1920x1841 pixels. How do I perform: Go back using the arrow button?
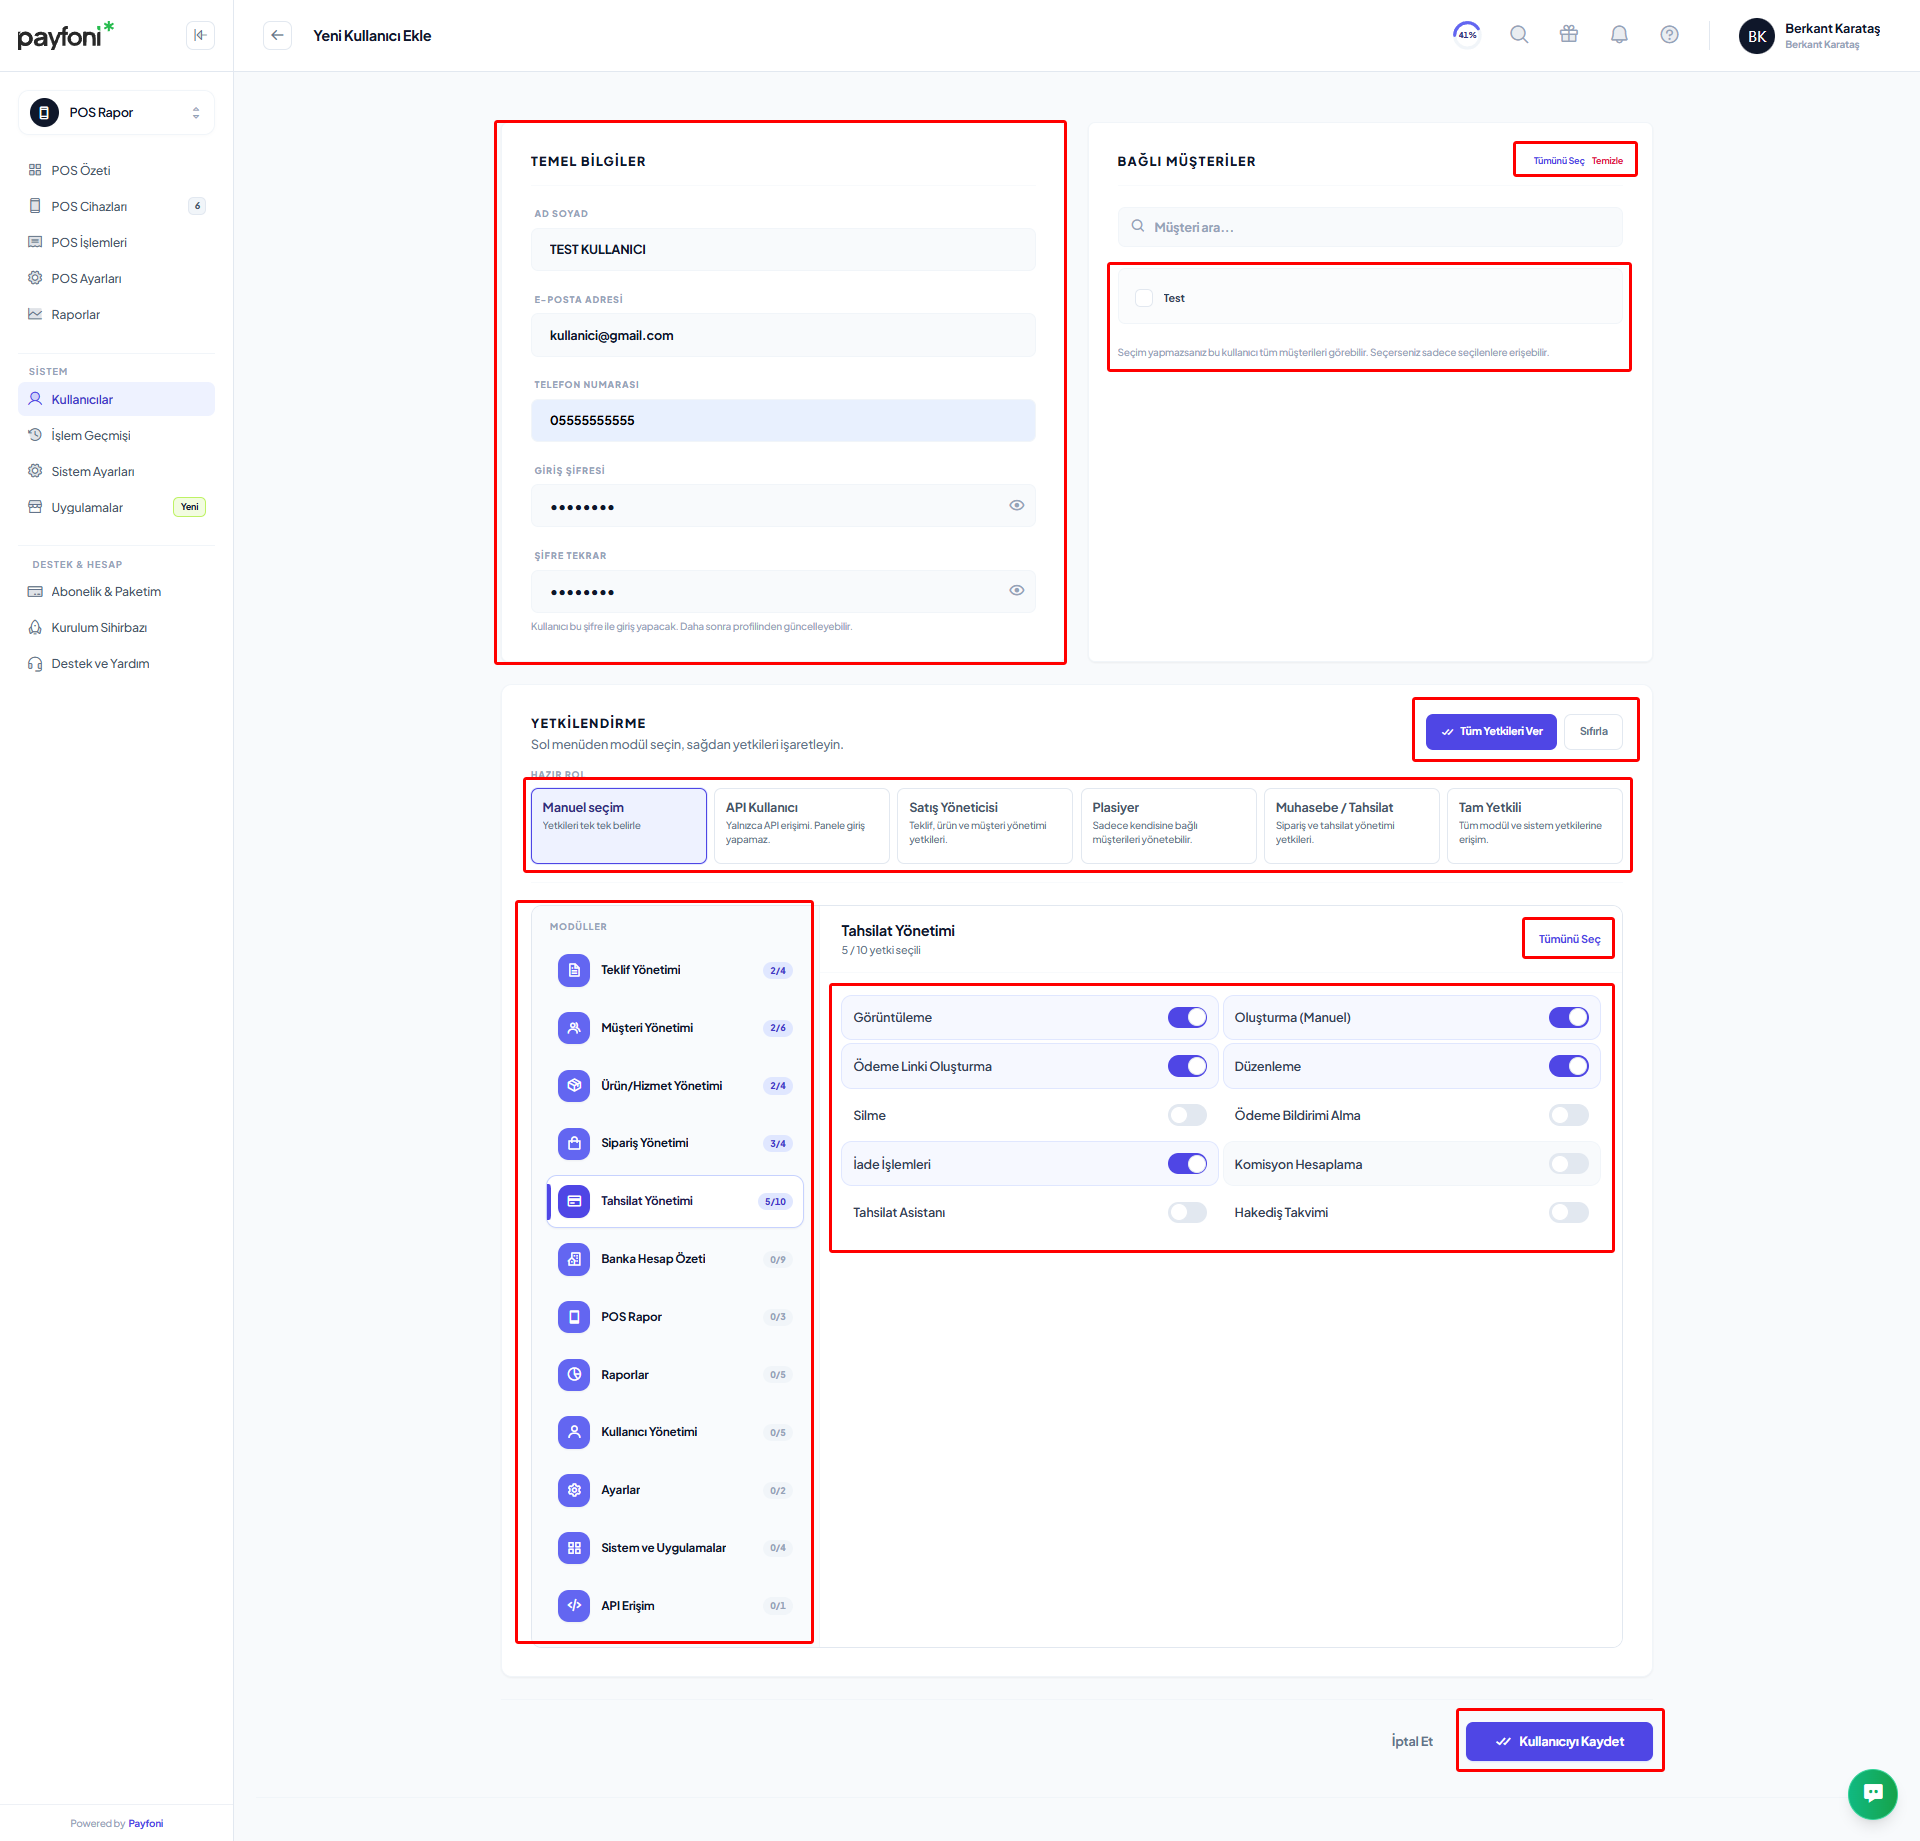(277, 35)
